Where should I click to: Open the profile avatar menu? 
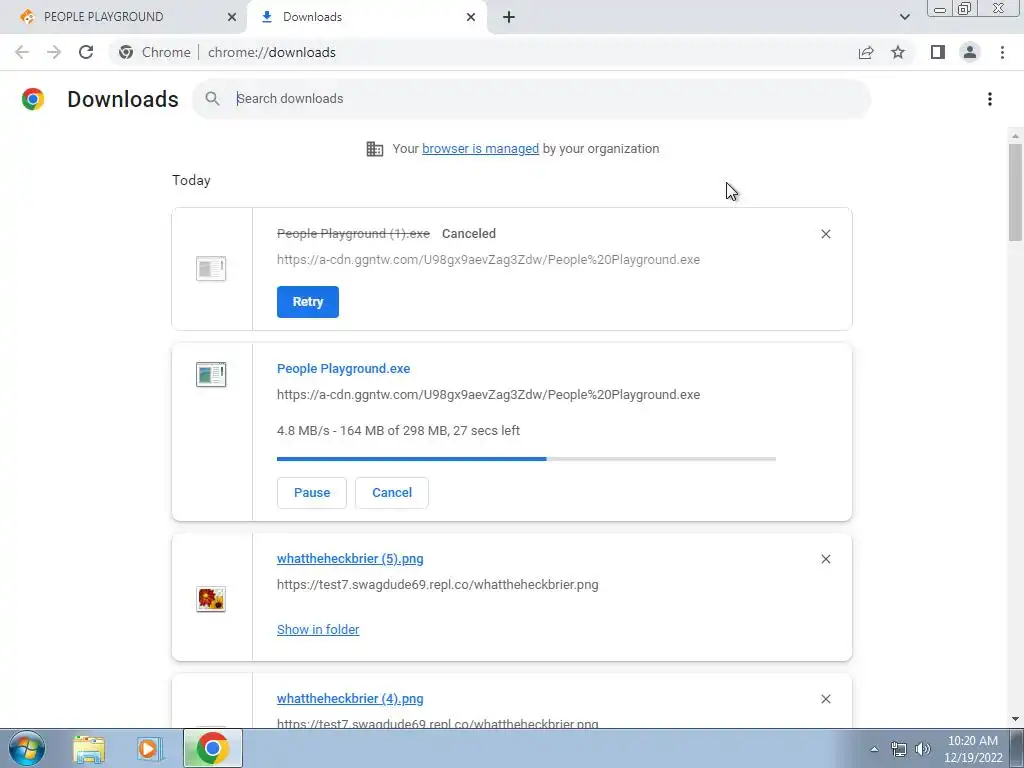970,52
